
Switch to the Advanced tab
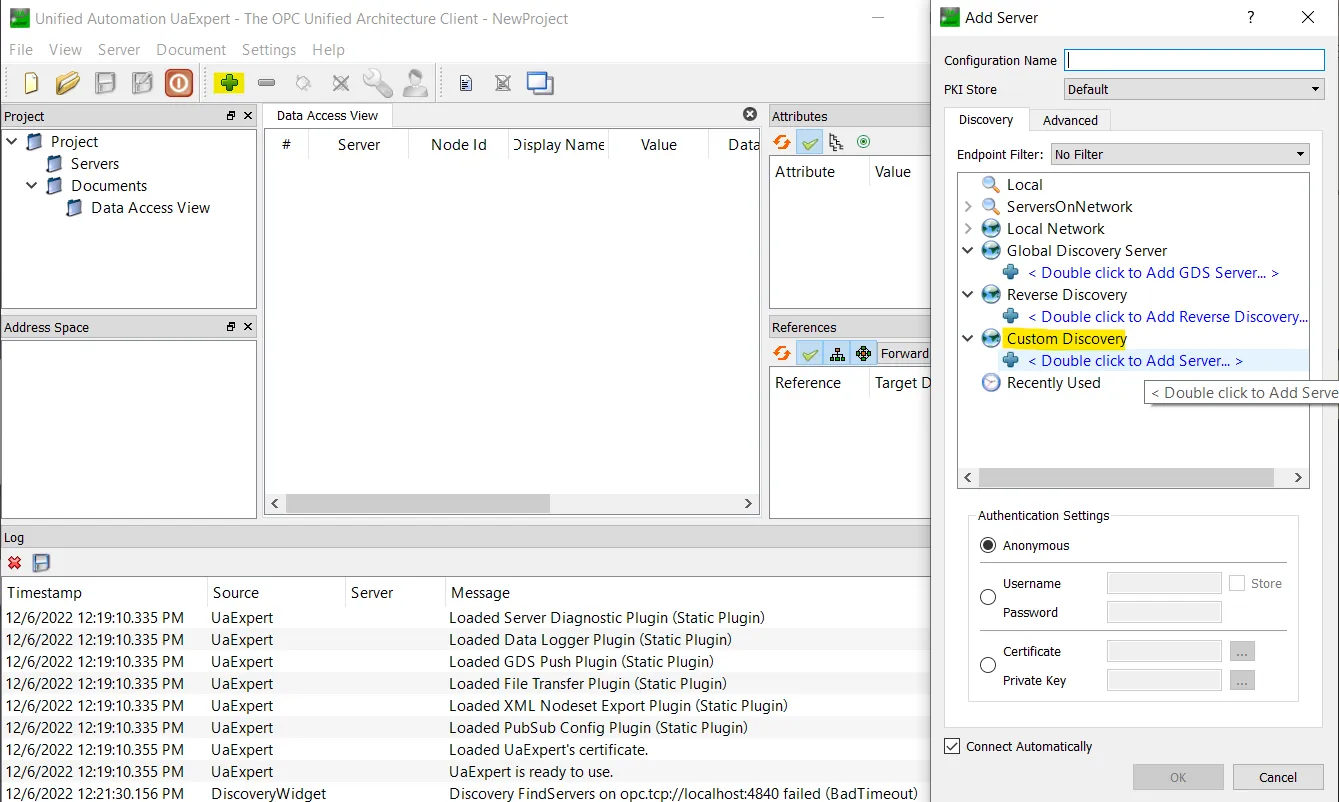(x=1070, y=120)
